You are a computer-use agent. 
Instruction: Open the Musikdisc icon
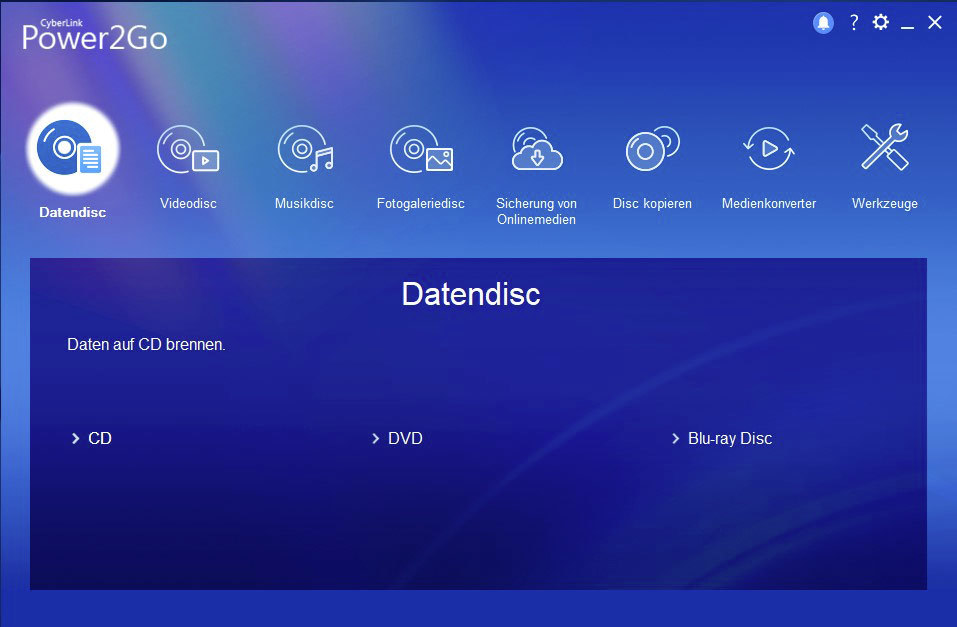(305, 149)
